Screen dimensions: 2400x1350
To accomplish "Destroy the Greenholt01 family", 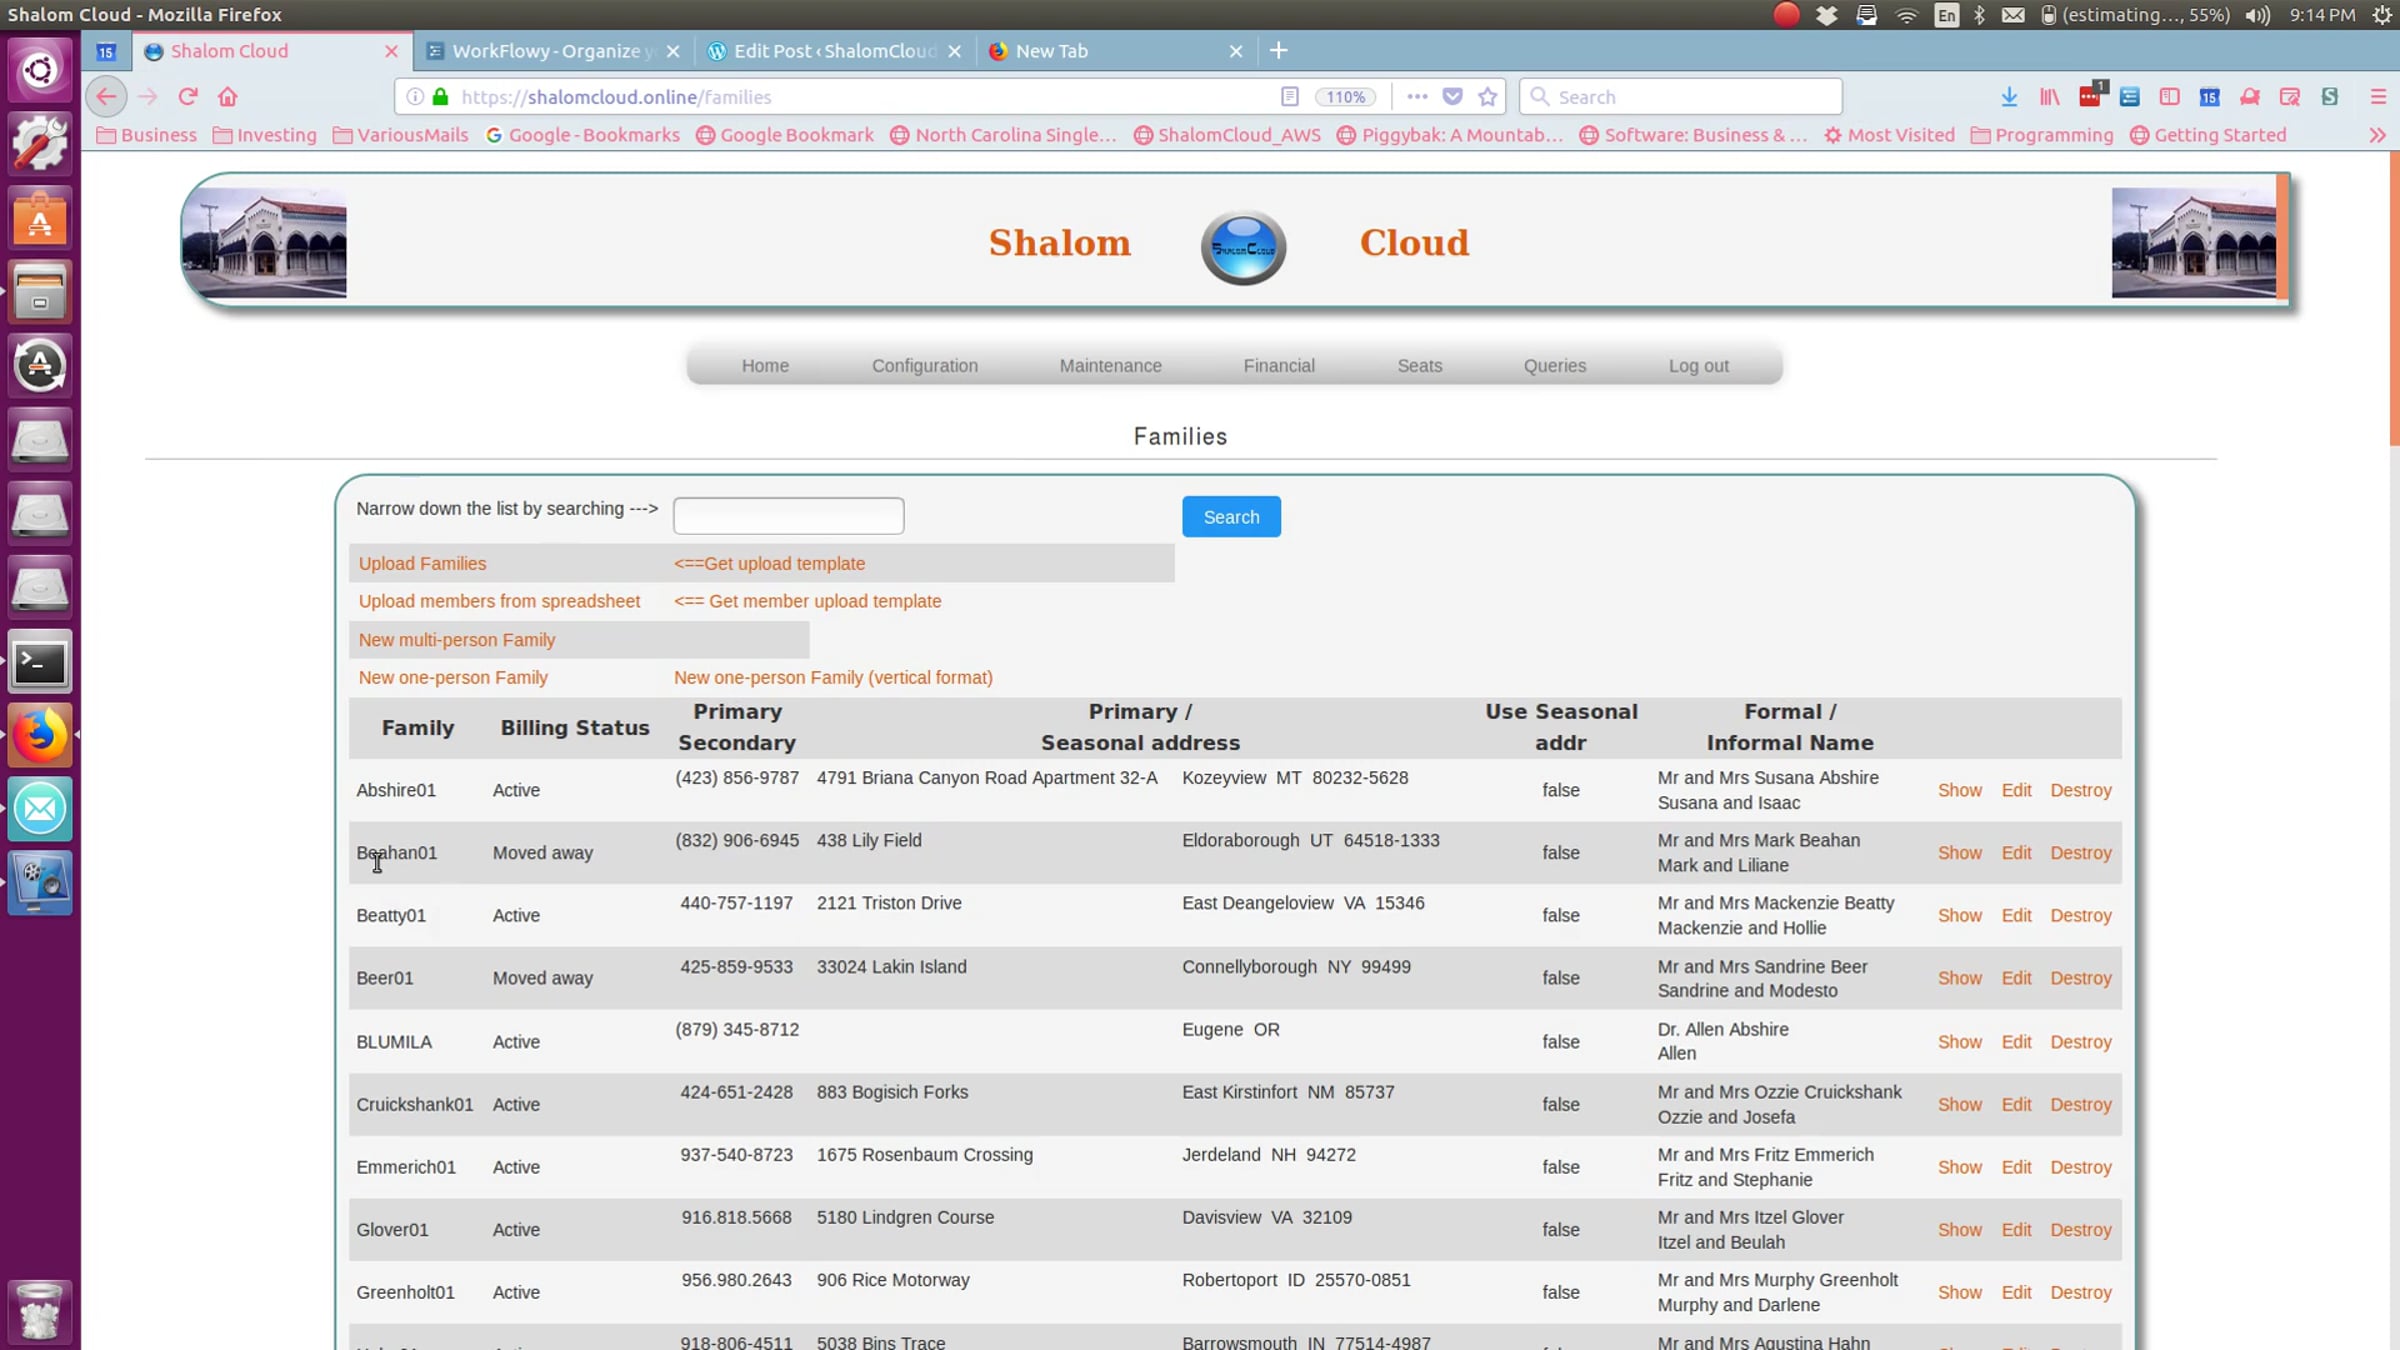I will (2080, 1293).
